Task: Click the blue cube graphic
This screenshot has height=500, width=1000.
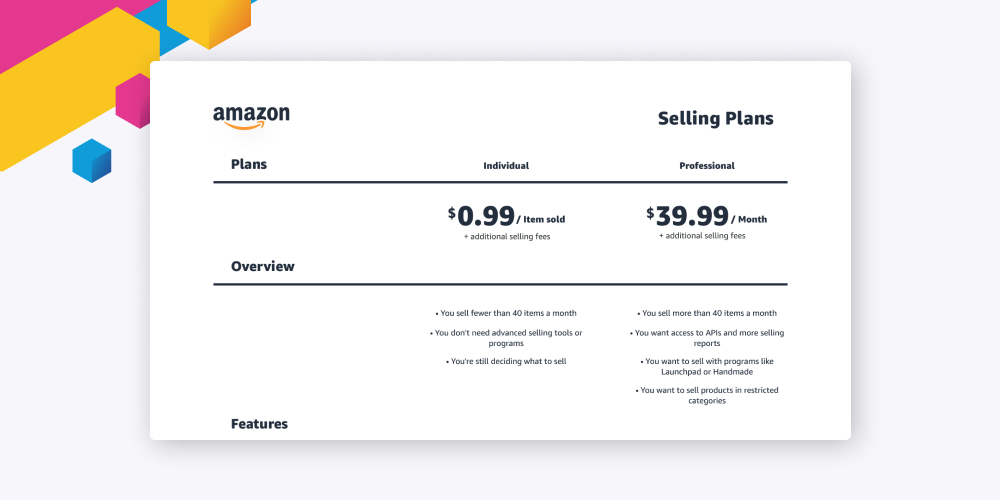Action: coord(92,161)
